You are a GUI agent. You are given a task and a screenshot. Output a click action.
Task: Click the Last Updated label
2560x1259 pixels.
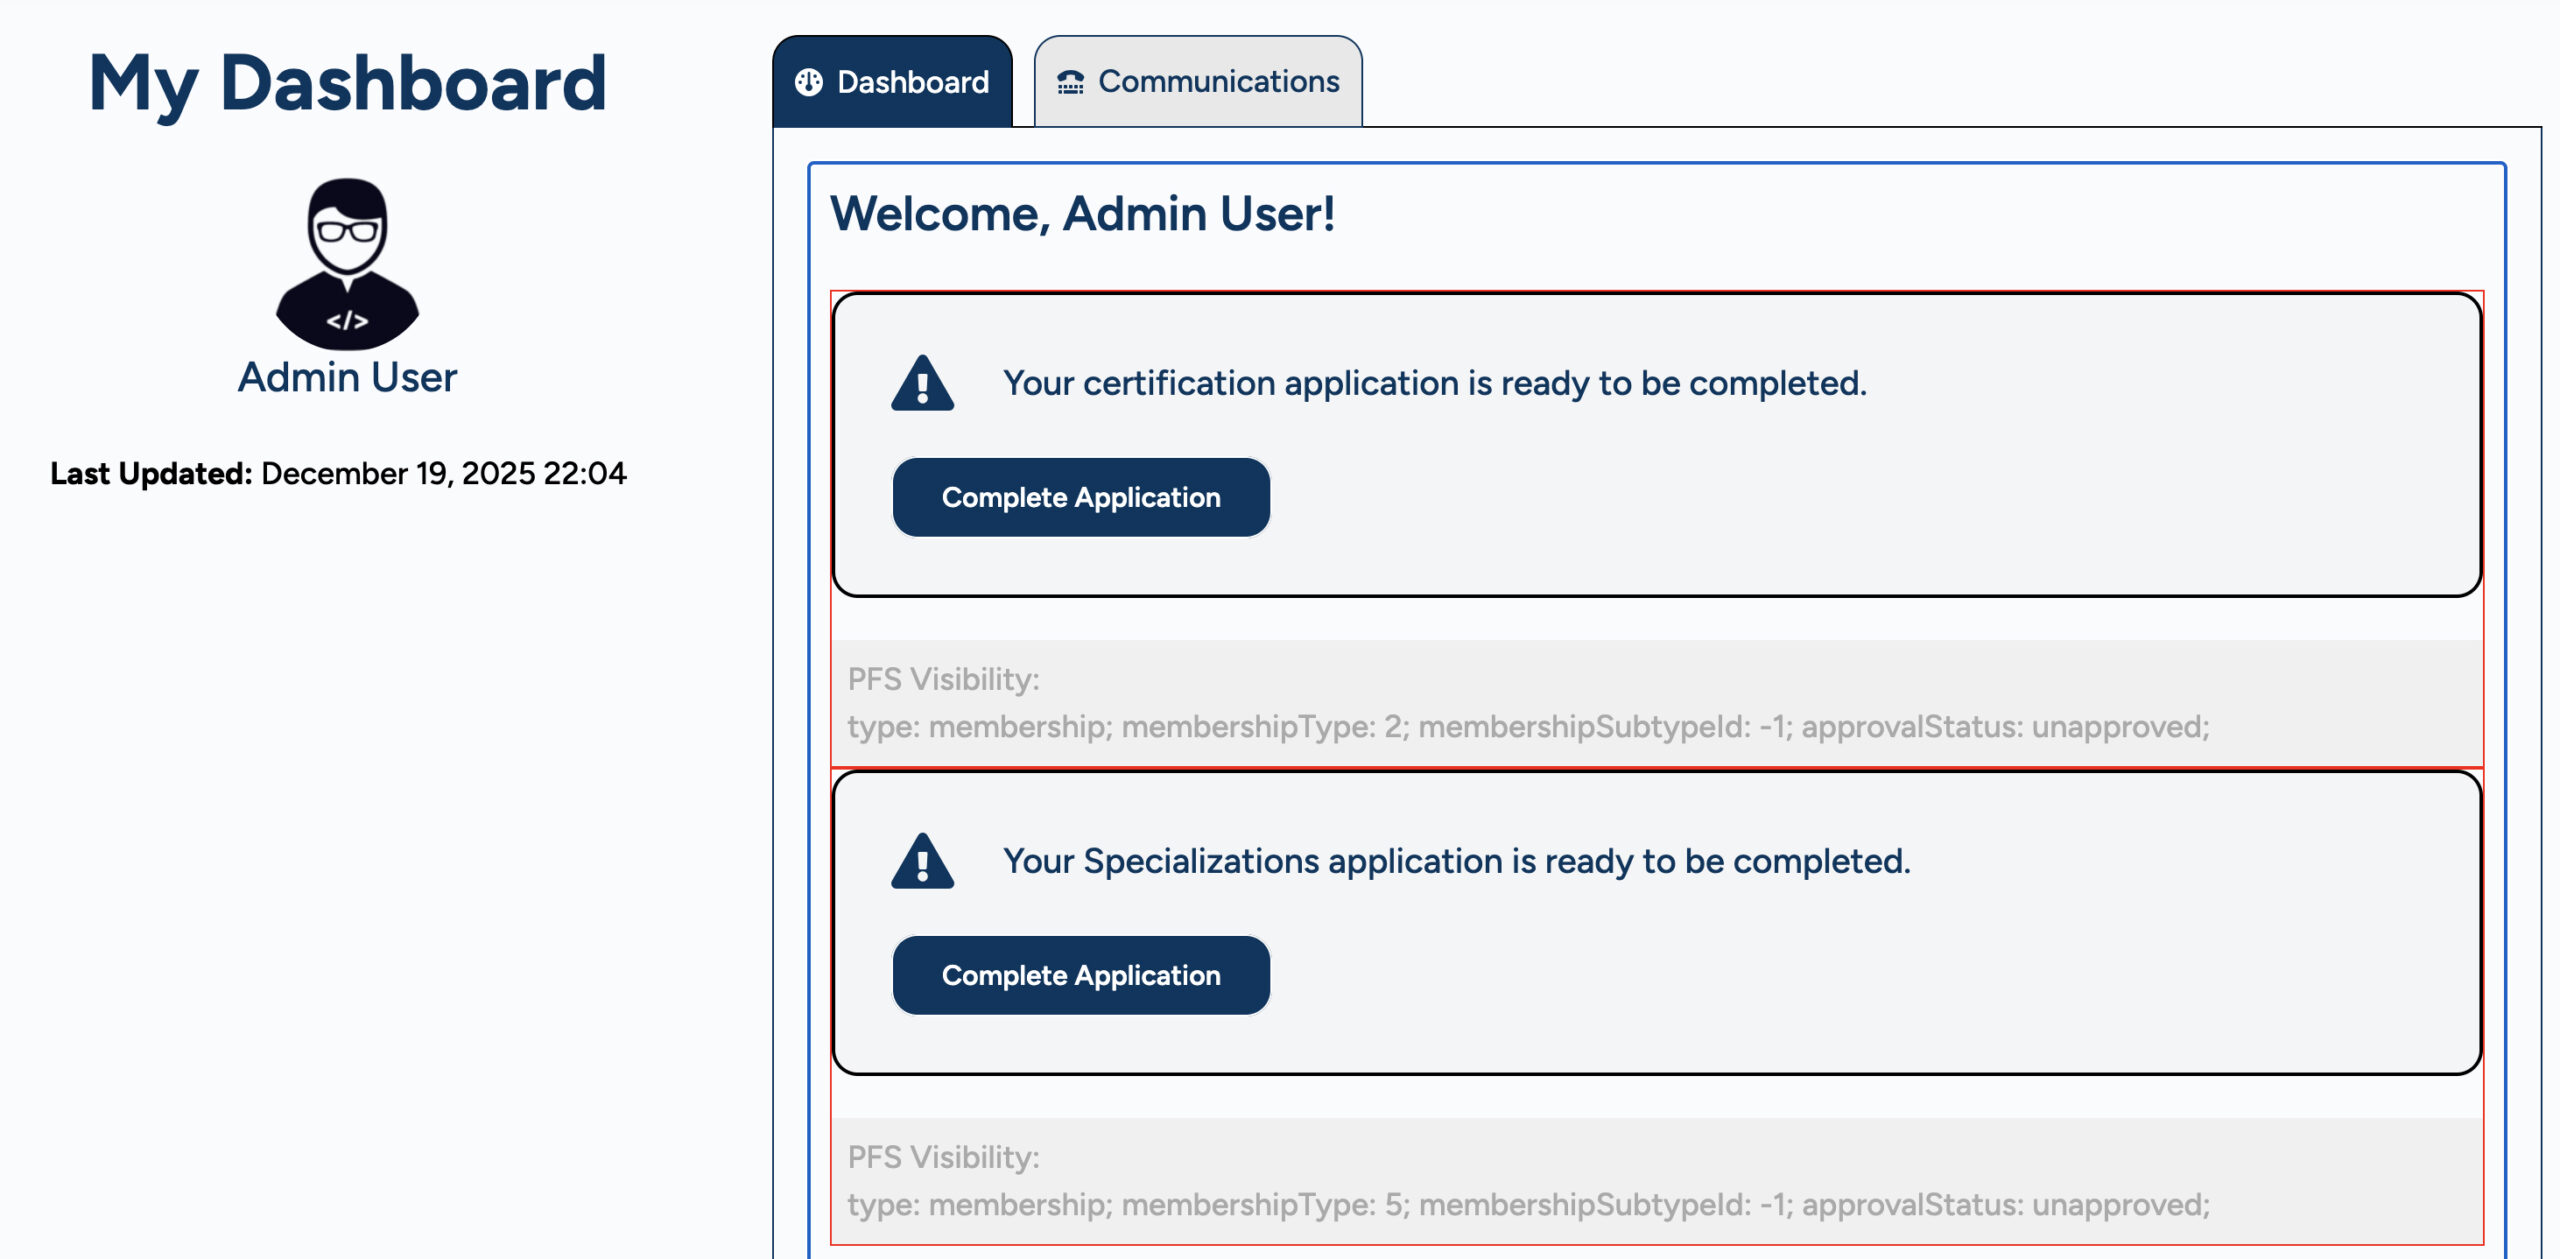(x=151, y=474)
